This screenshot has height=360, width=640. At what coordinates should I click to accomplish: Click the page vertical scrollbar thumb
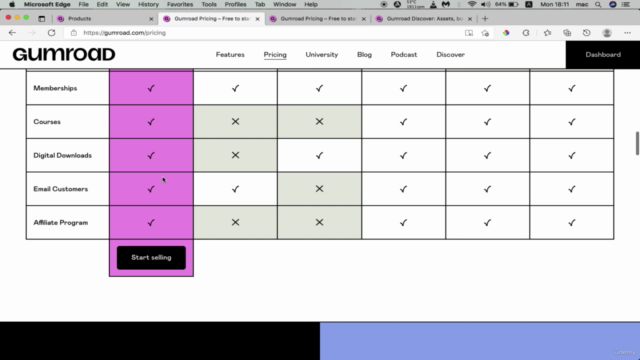[x=637, y=143]
